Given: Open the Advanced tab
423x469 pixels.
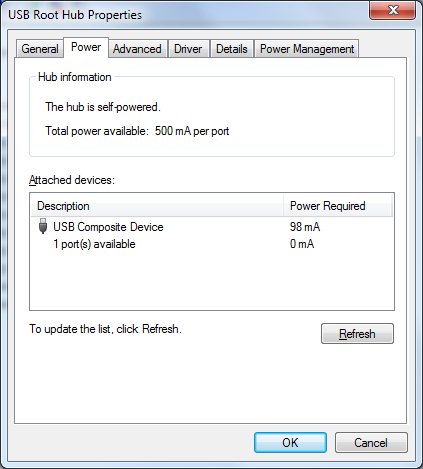Looking at the screenshot, I should click(x=137, y=49).
